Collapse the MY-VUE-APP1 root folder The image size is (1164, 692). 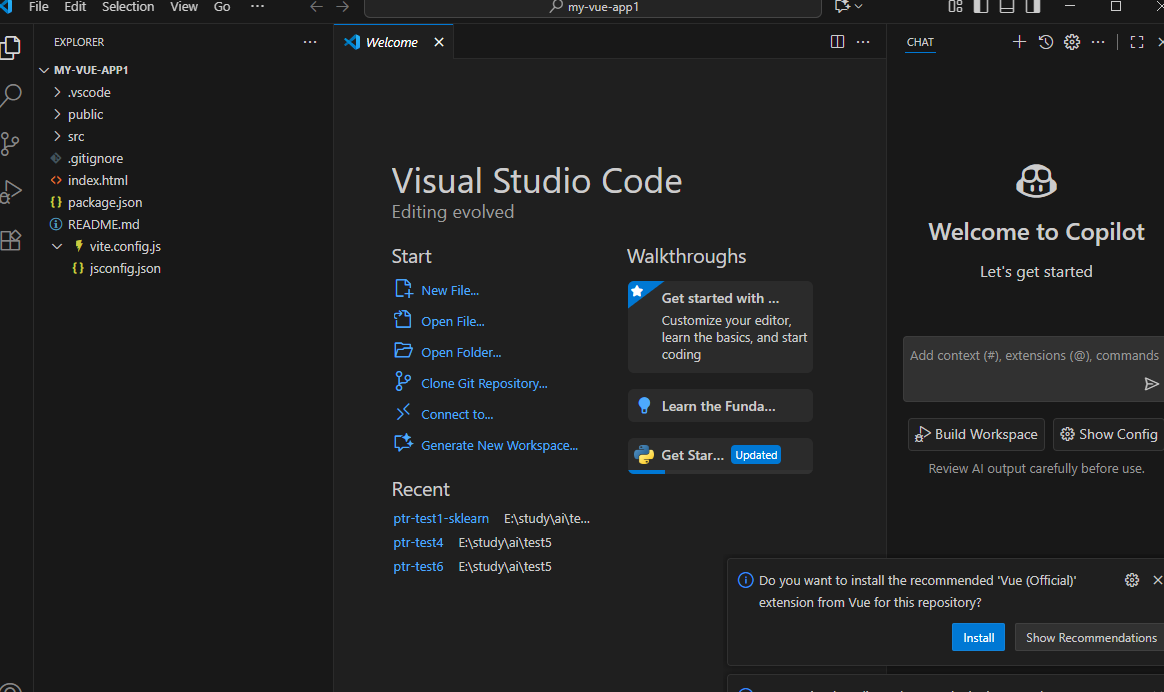pos(44,70)
